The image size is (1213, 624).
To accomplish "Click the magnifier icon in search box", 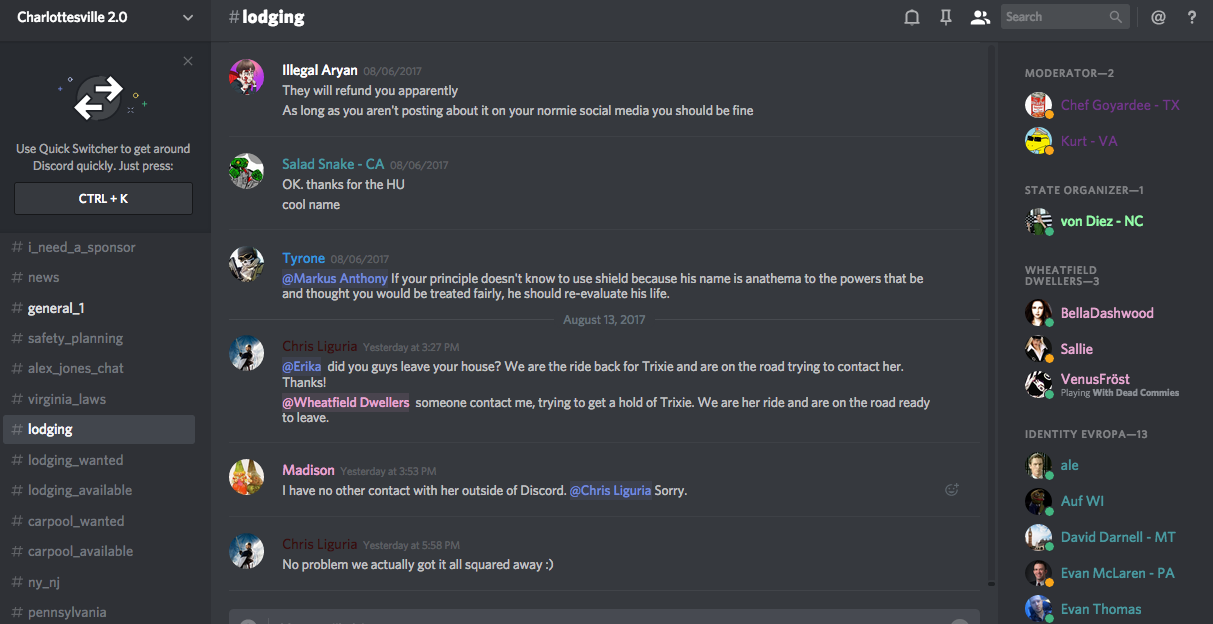I will [1115, 17].
